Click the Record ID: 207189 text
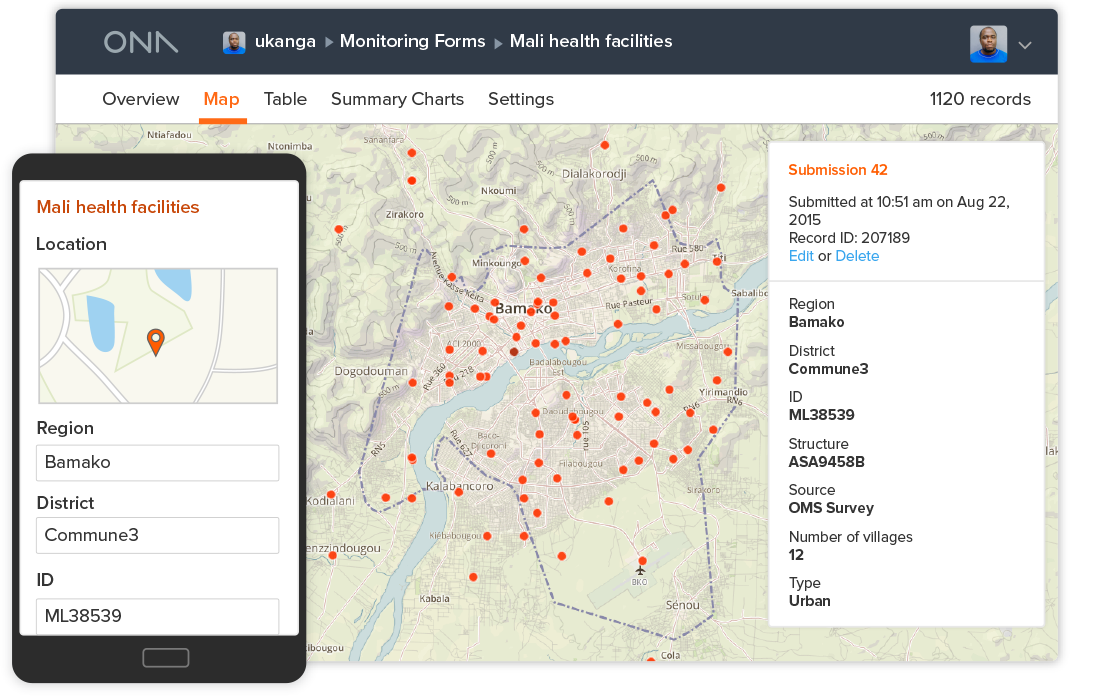 (849, 238)
